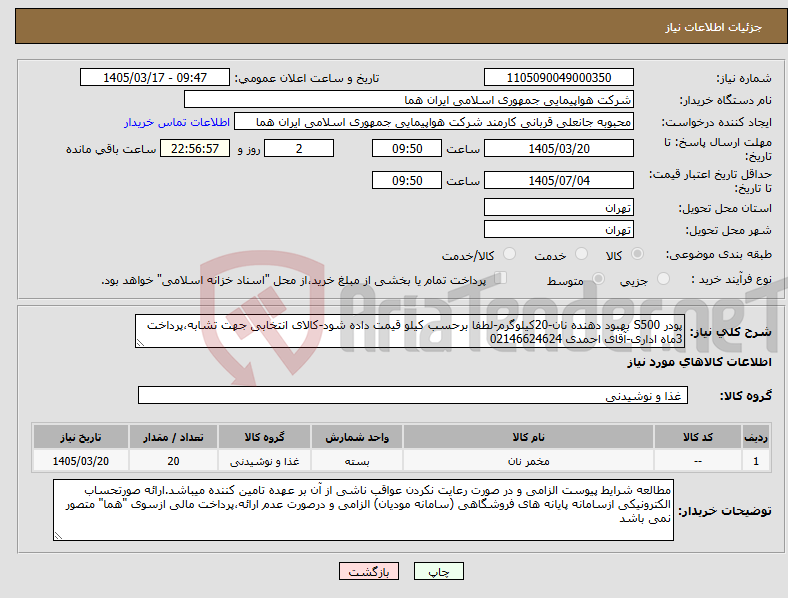Click the بسته unit cell
This screenshot has width=788, height=598.
tap(357, 461)
